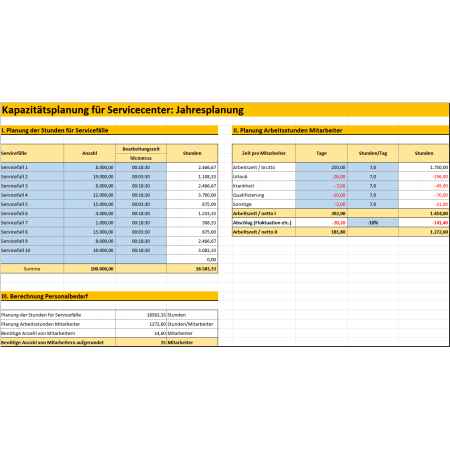Click Stunden value '1.750,00' for Arbeitszeit brutto
The width and height of the screenshot is (450, 450).
(x=424, y=167)
